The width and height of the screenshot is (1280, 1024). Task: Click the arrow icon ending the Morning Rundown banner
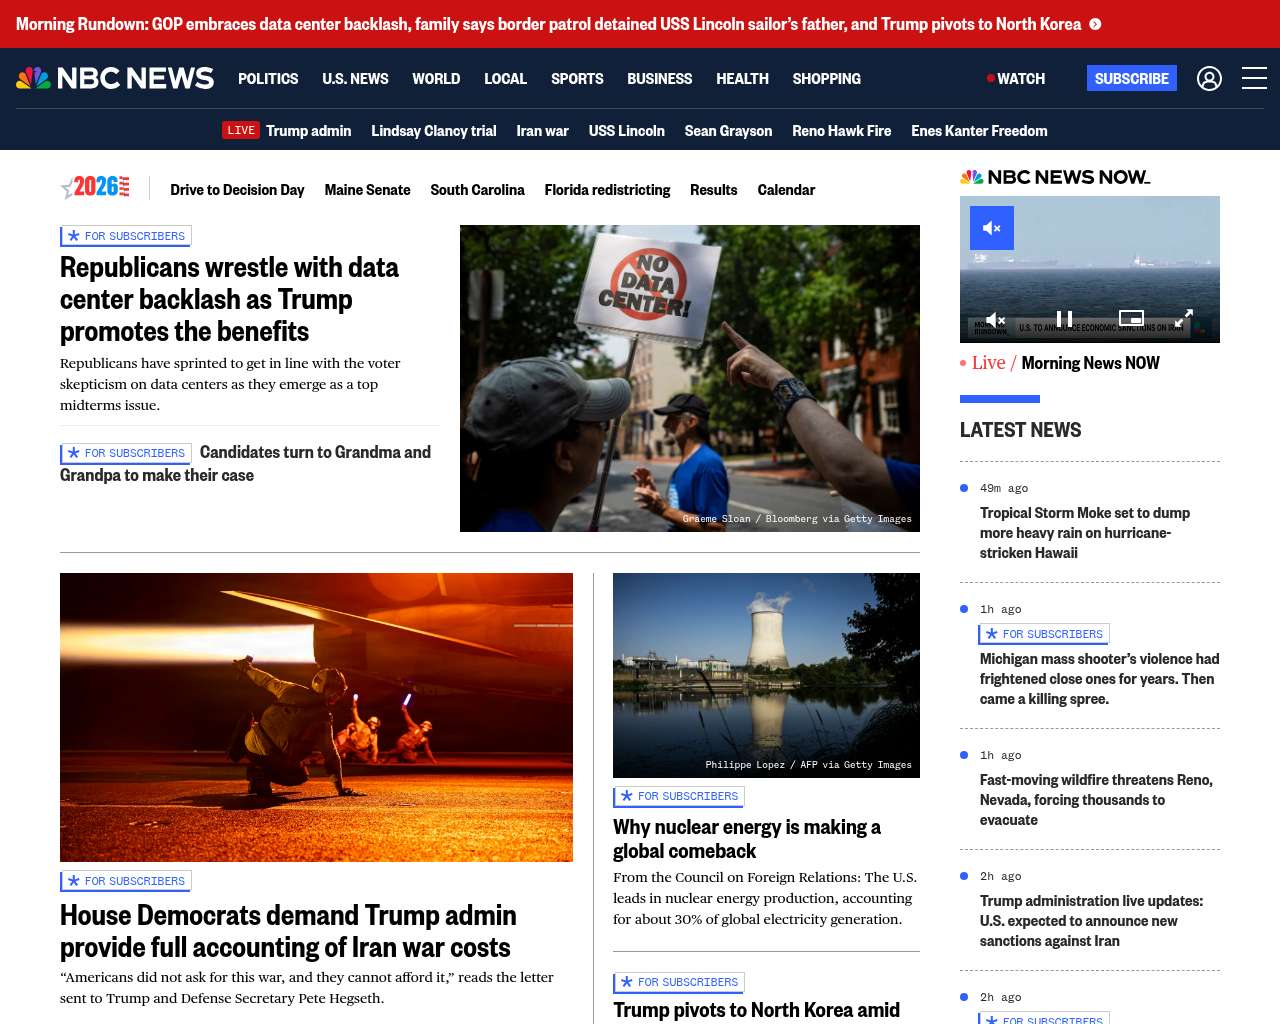(1095, 24)
